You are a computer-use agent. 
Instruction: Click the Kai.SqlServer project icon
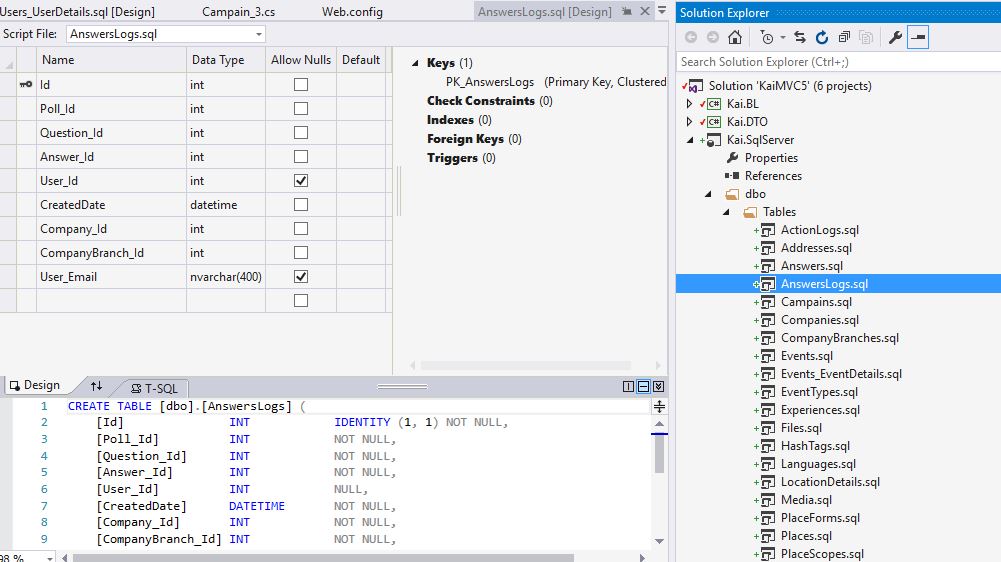(714, 140)
